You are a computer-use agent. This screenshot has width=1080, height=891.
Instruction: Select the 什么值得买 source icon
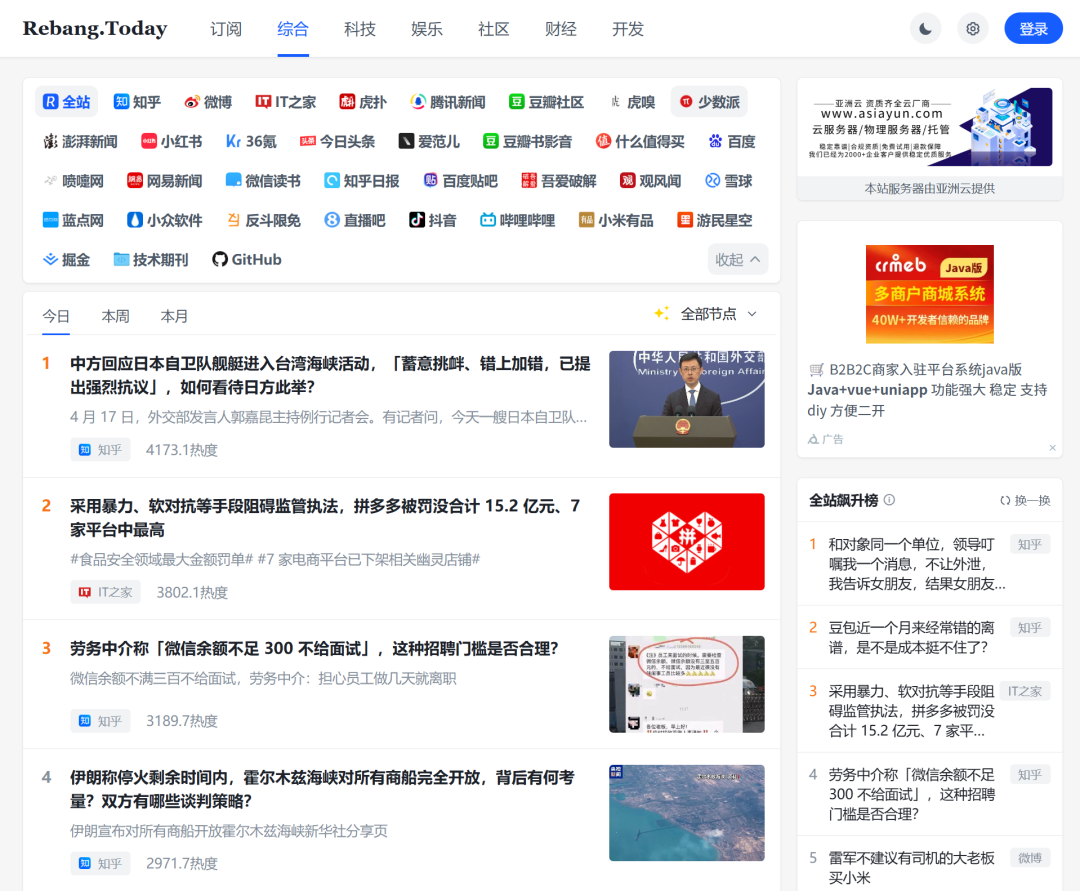[640, 141]
